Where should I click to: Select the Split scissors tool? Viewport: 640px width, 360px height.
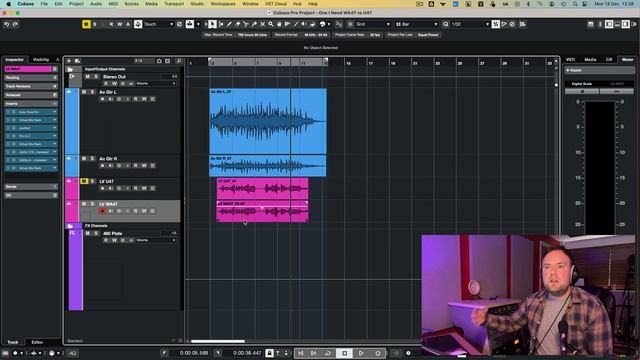pyautogui.click(x=246, y=24)
